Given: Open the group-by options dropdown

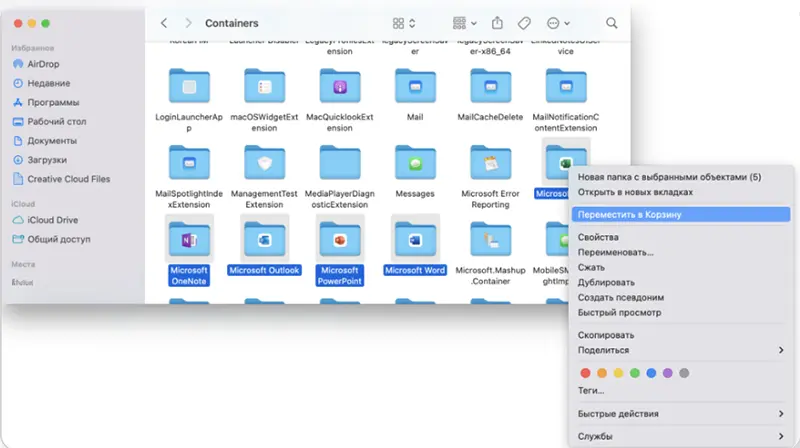Looking at the screenshot, I should [x=463, y=22].
